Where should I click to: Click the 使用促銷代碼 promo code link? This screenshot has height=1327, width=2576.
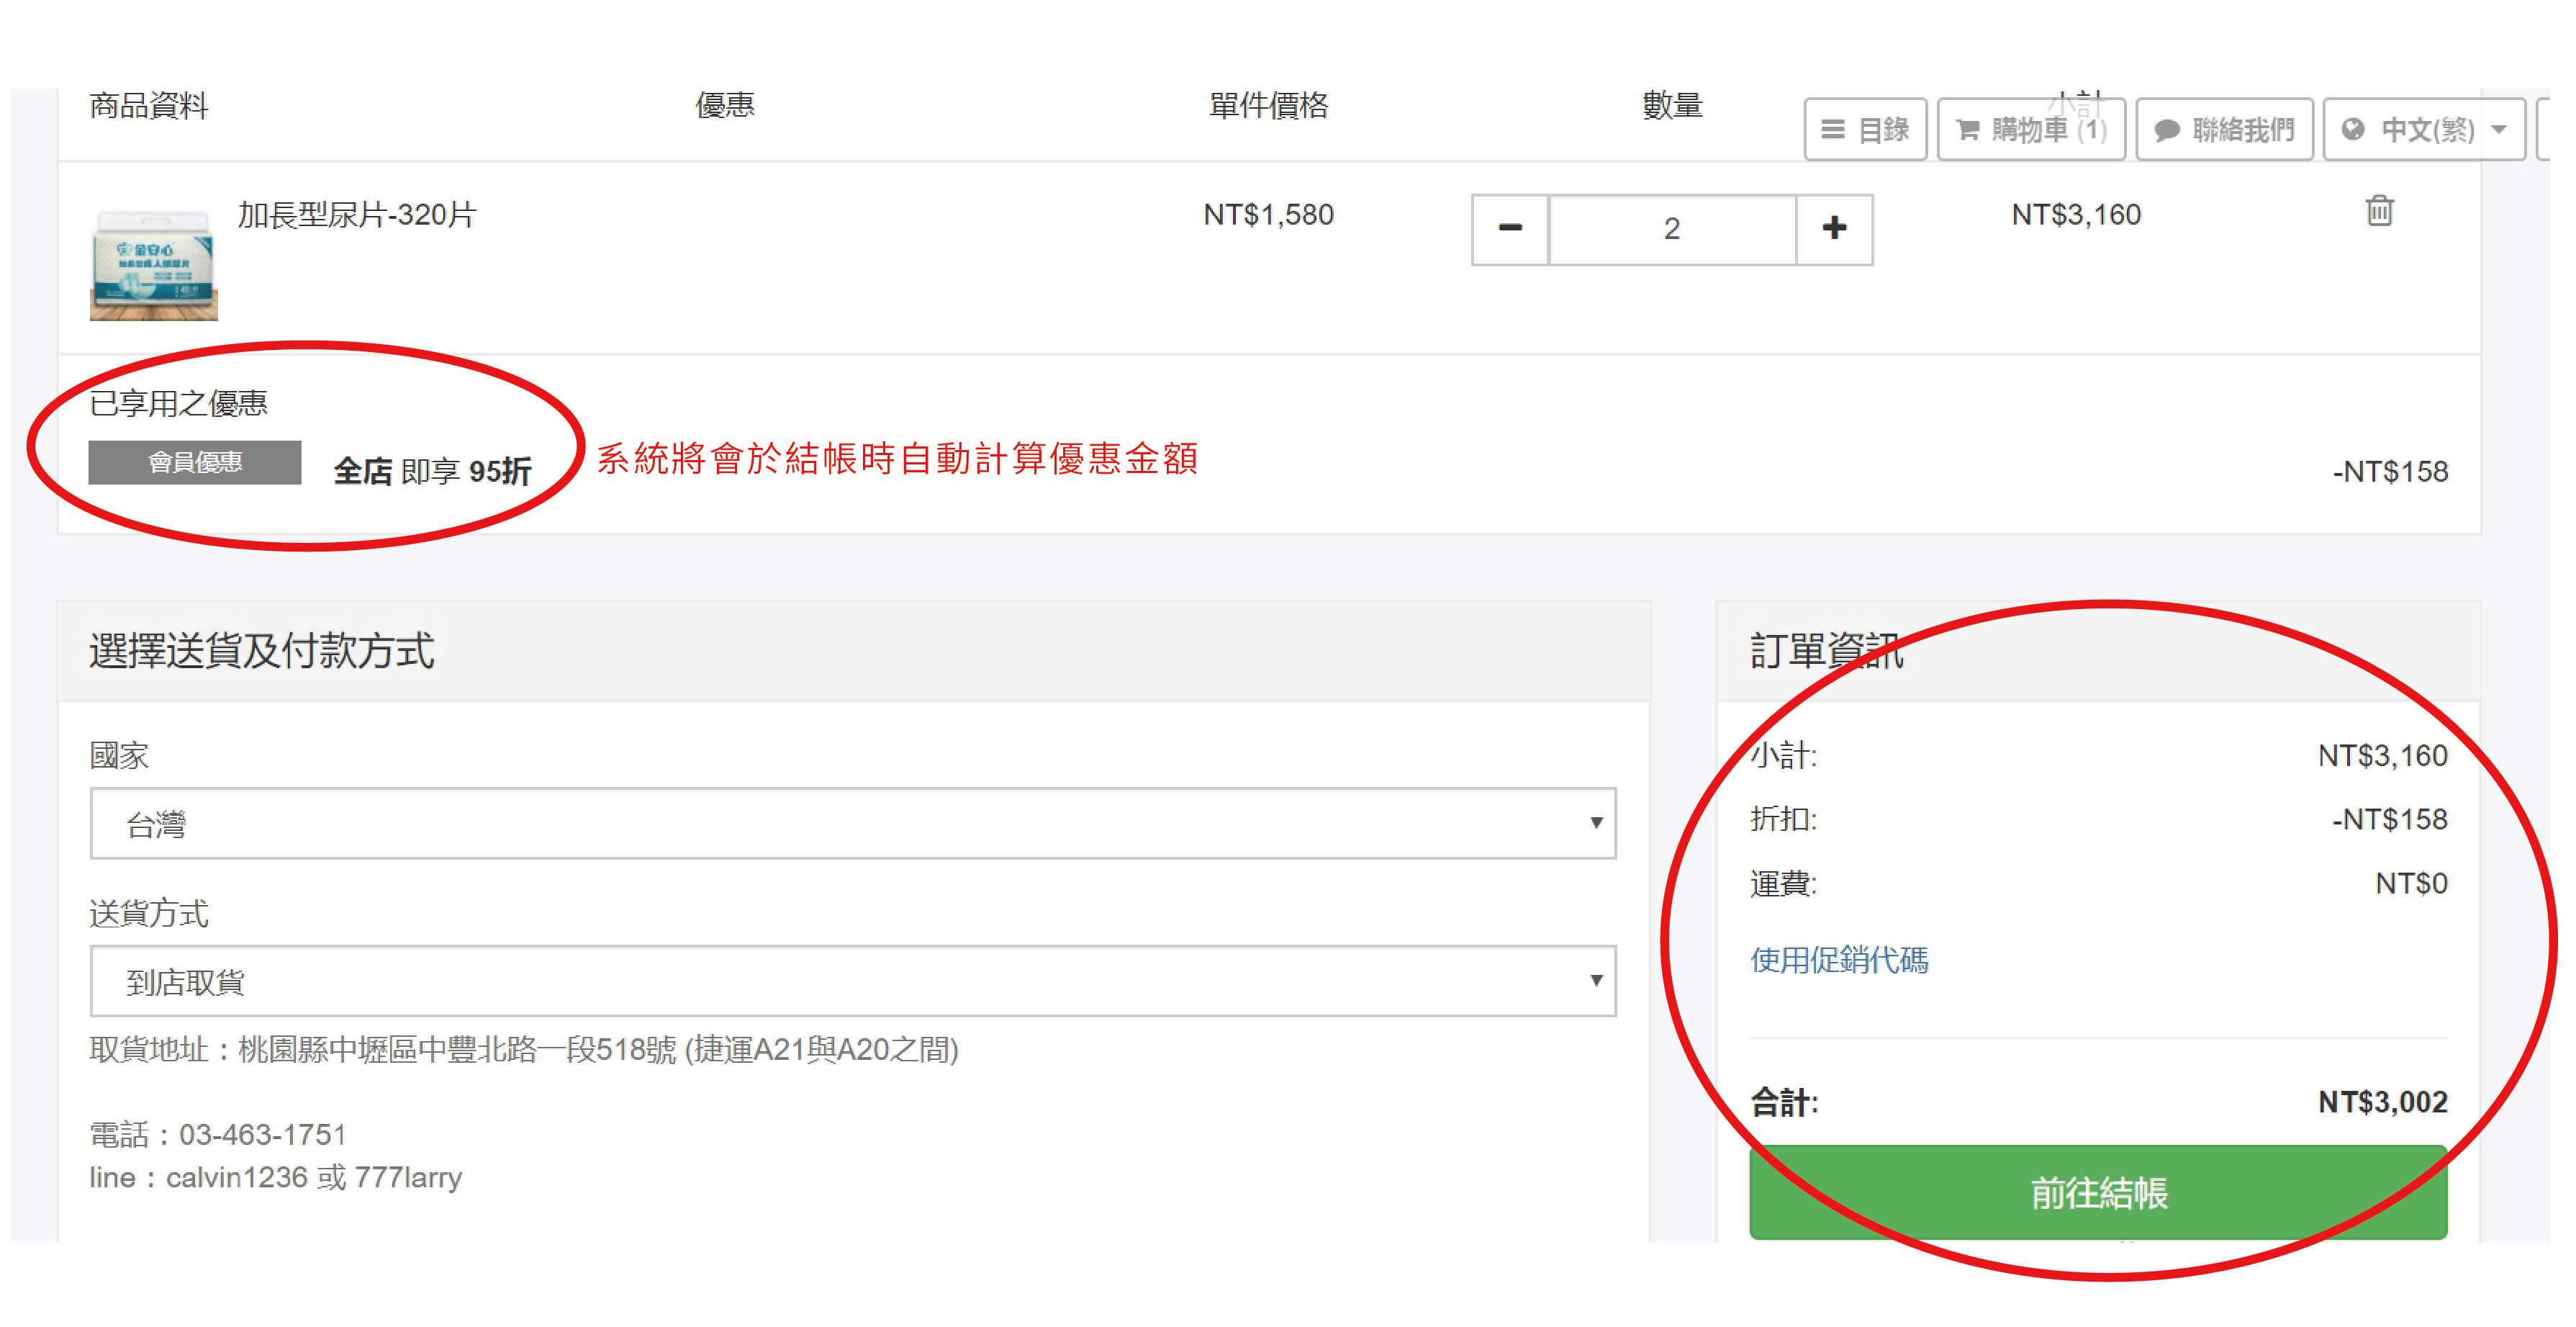click(x=1838, y=960)
